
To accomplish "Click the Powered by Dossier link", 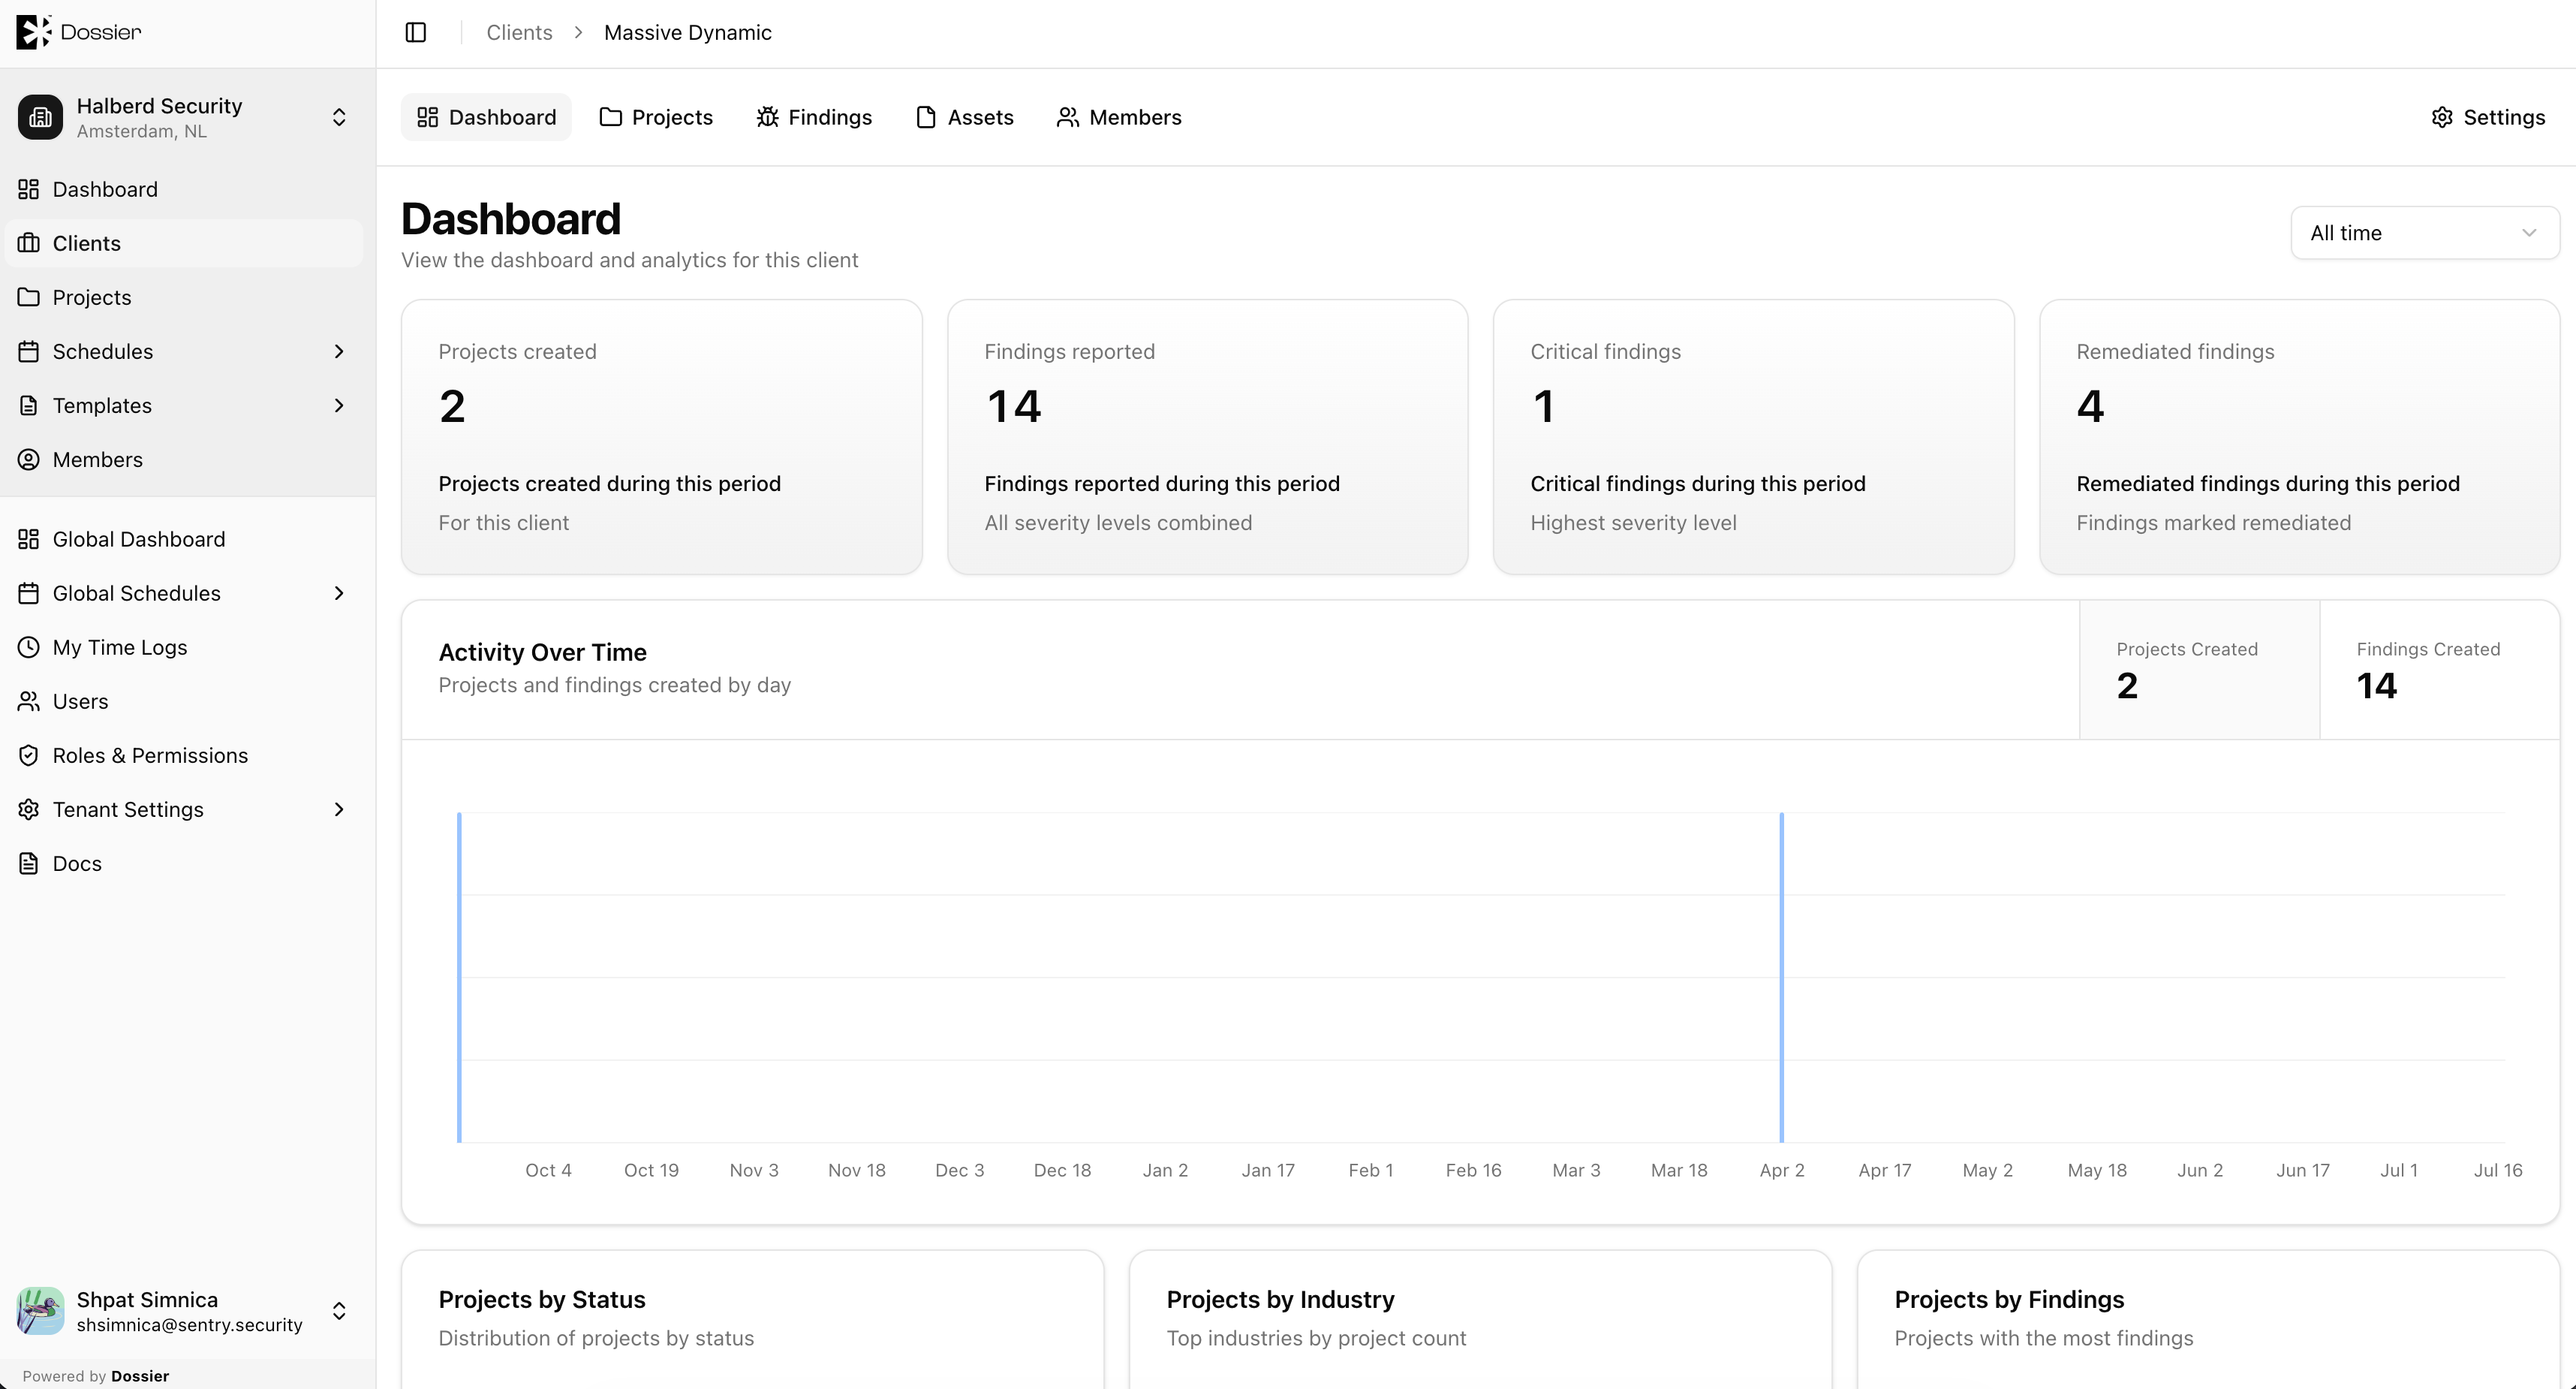I will click(96, 1376).
